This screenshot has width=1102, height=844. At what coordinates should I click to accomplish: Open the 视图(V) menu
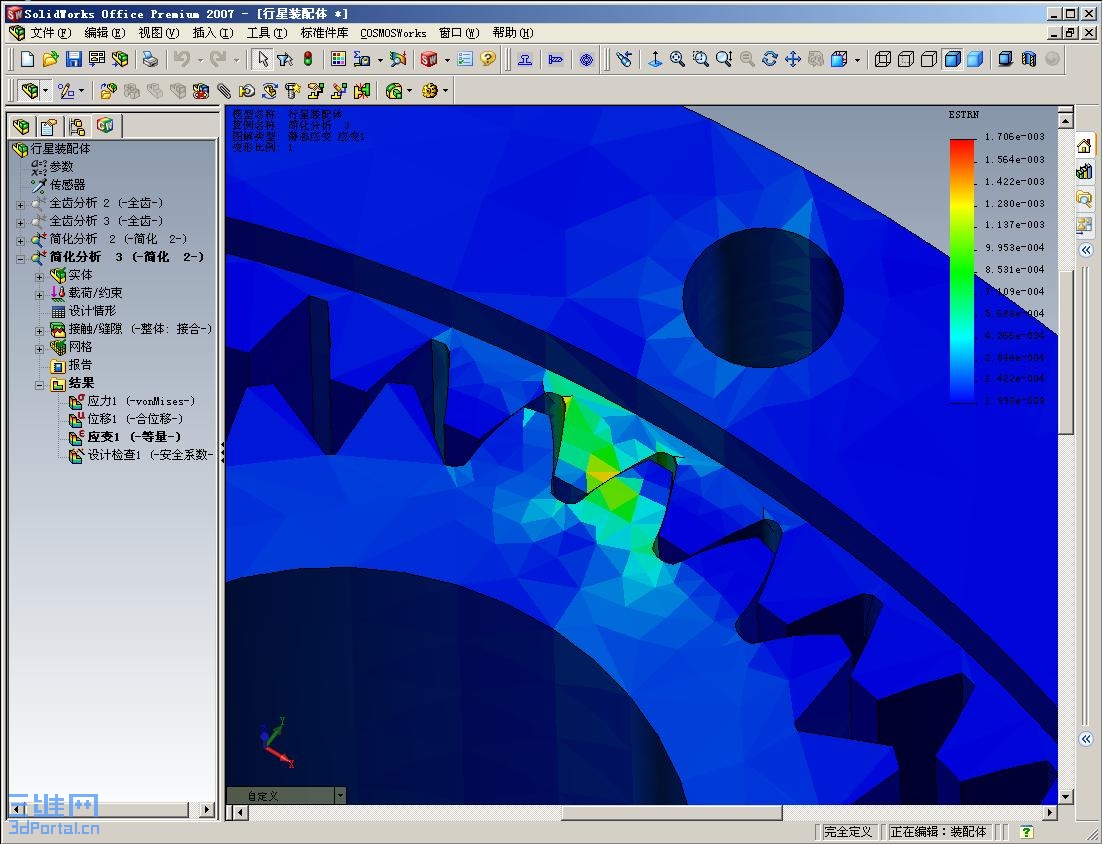point(158,33)
